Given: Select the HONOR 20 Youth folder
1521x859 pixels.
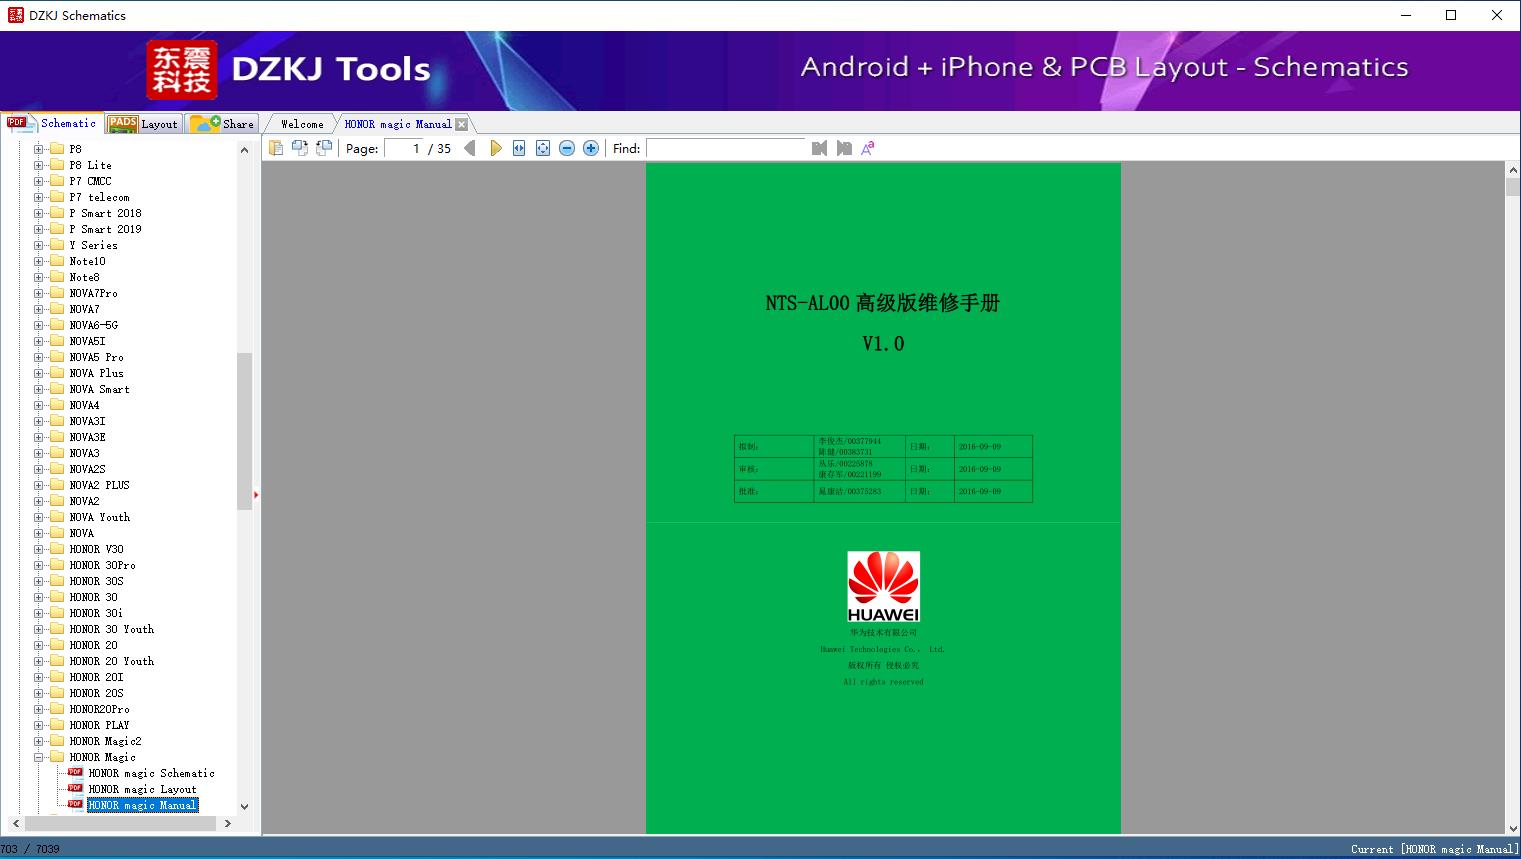Looking at the screenshot, I should (111, 661).
